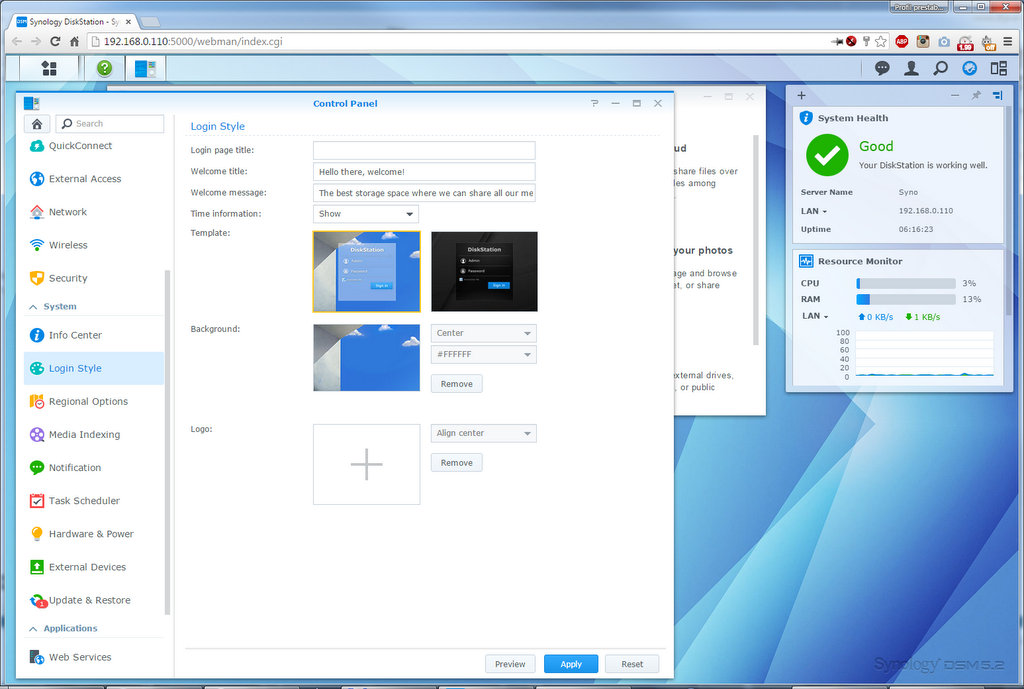
Task: Open Media Indexing settings
Action: 94,434
